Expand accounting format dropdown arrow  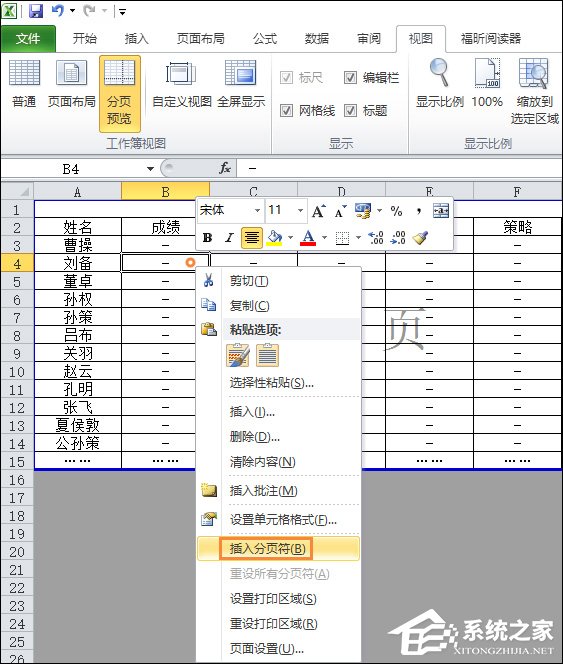(x=380, y=210)
